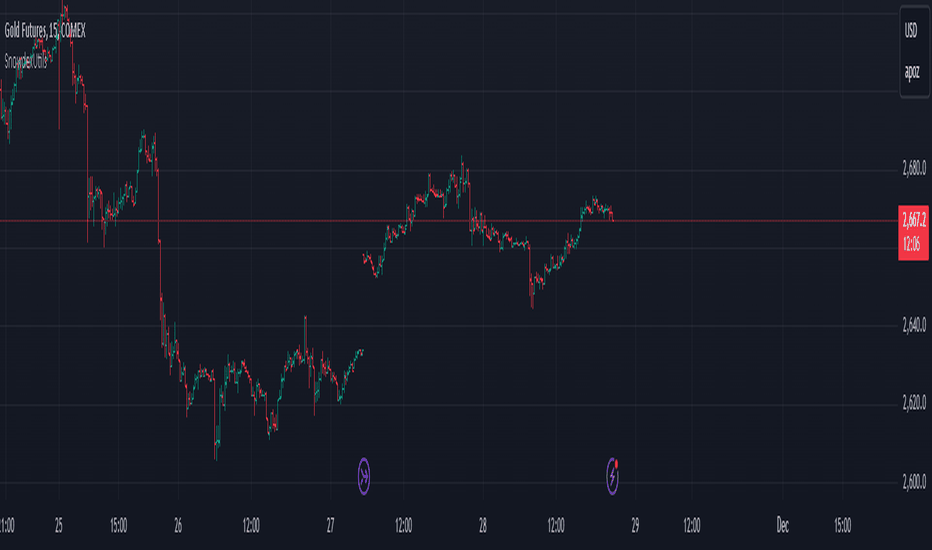
Task: Click the Dec date label on time axis
Action: (x=783, y=525)
